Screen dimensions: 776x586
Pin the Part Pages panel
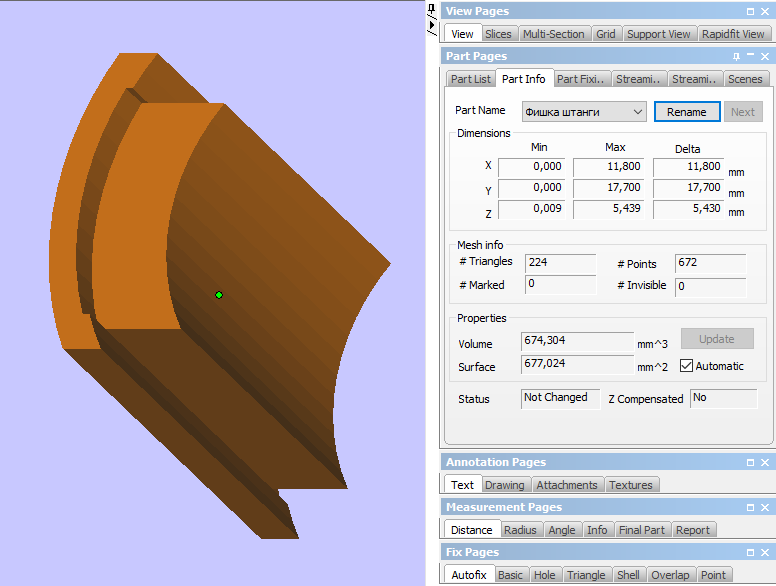coord(736,57)
